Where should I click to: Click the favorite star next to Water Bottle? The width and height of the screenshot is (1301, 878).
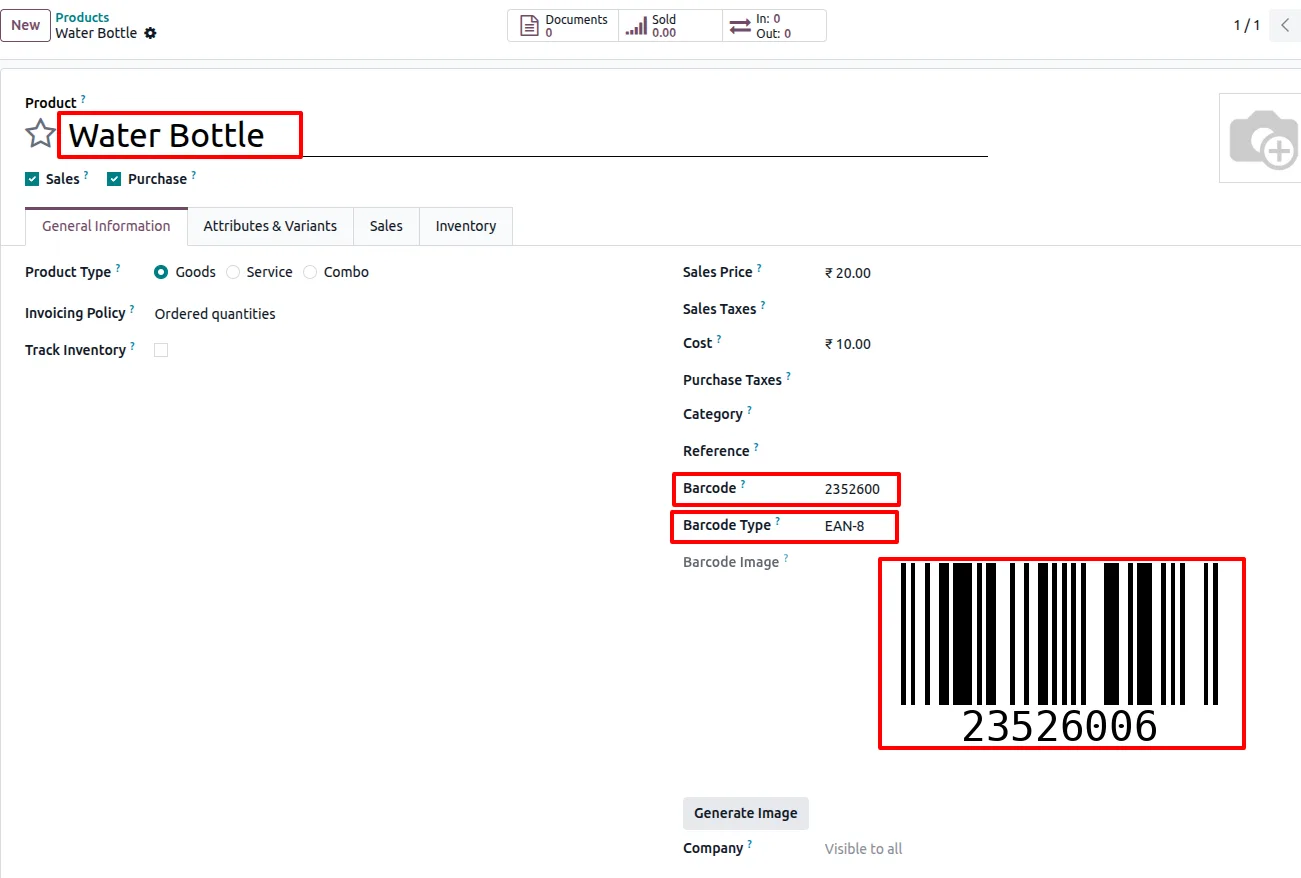pyautogui.click(x=40, y=134)
